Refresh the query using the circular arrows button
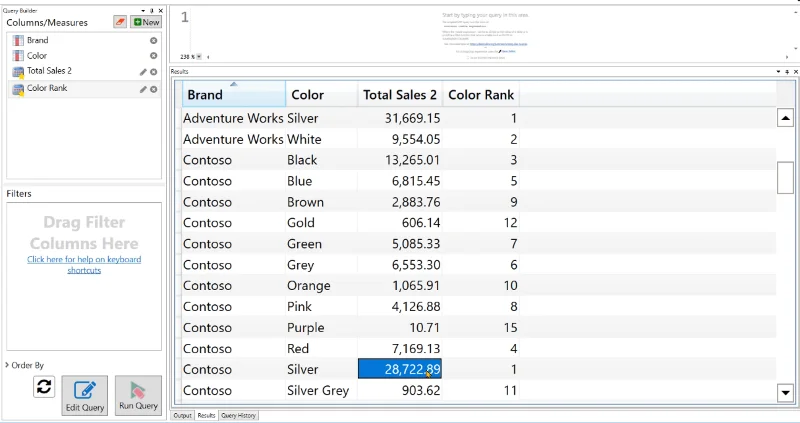This screenshot has height=423, width=800. point(44,387)
